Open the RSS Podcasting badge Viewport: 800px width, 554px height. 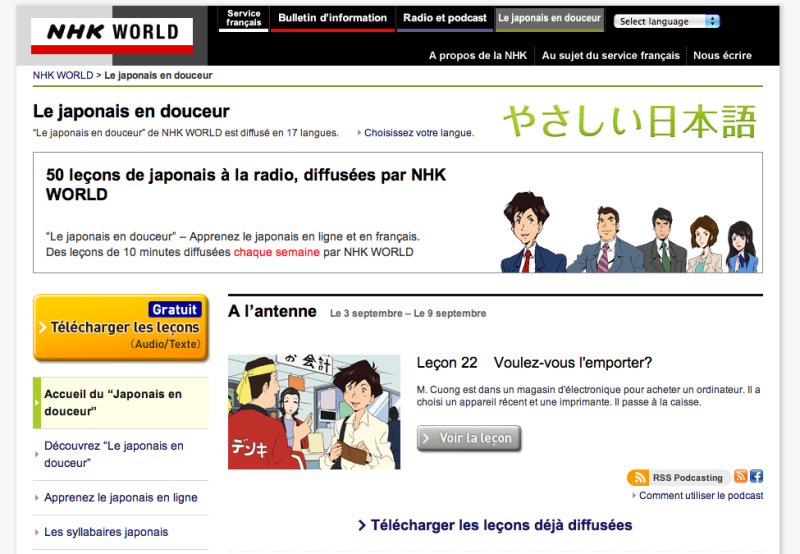coord(677,478)
